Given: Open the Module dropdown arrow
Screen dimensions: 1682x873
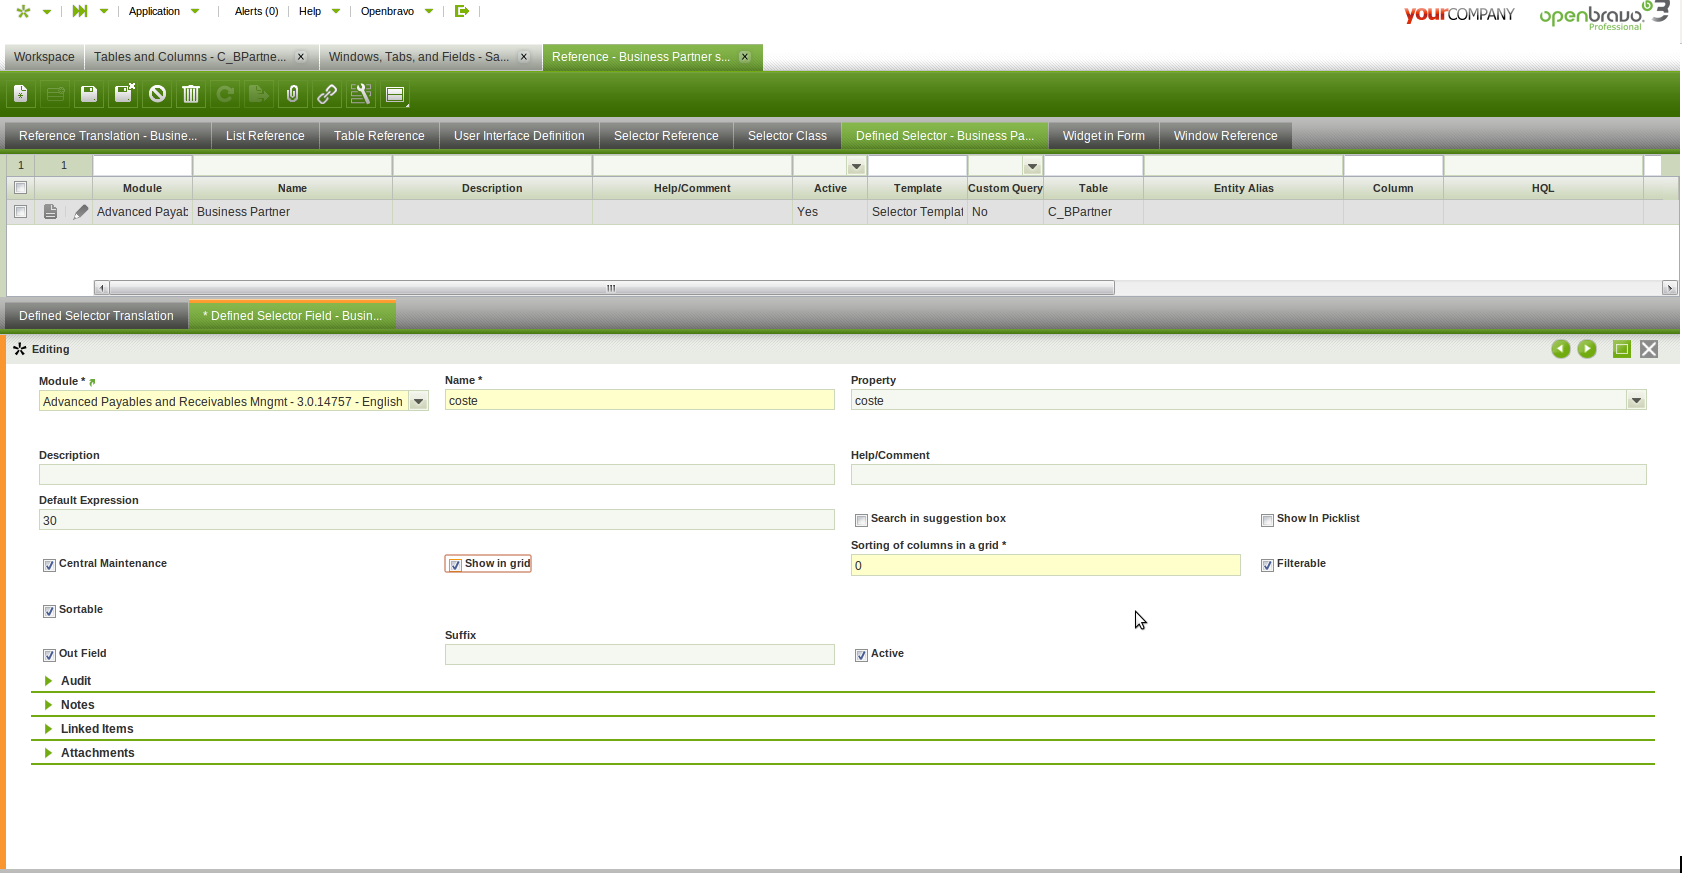Looking at the screenshot, I should (x=419, y=402).
